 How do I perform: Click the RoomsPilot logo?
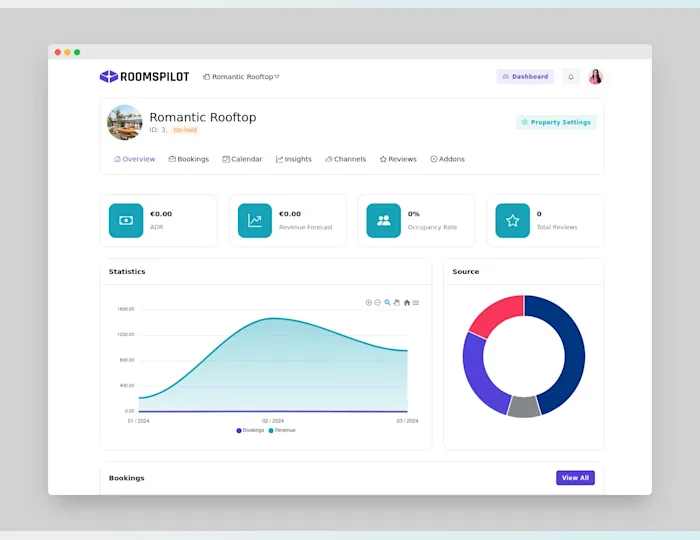coord(144,77)
